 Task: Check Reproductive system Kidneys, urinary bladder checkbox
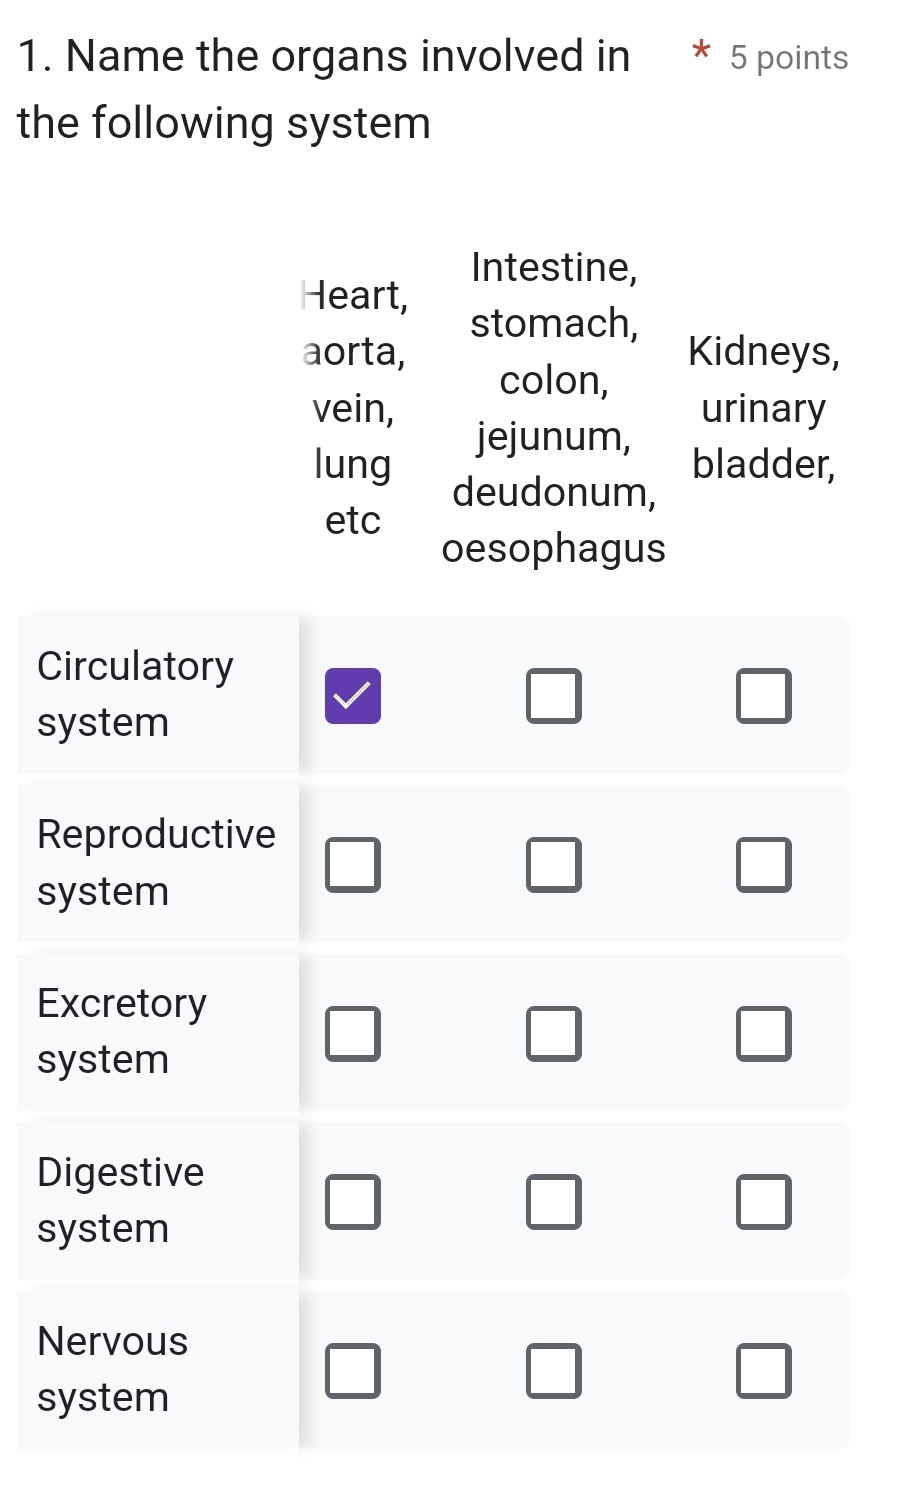(764, 865)
